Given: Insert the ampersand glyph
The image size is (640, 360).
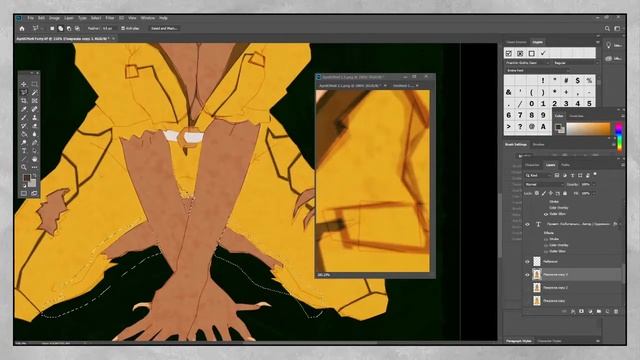Looking at the screenshot, I should tap(509, 92).
